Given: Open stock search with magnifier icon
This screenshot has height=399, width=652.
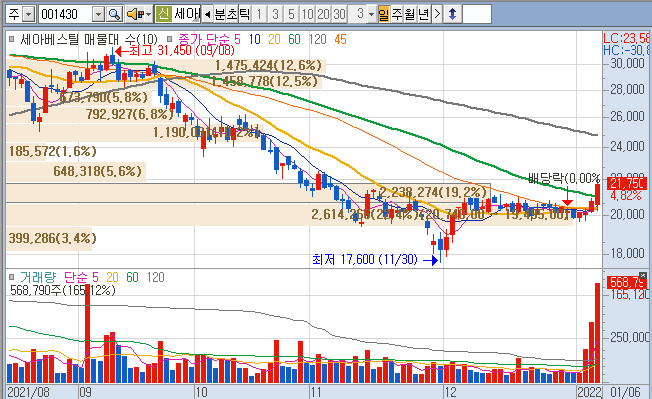Looking at the screenshot, I should 114,15.
